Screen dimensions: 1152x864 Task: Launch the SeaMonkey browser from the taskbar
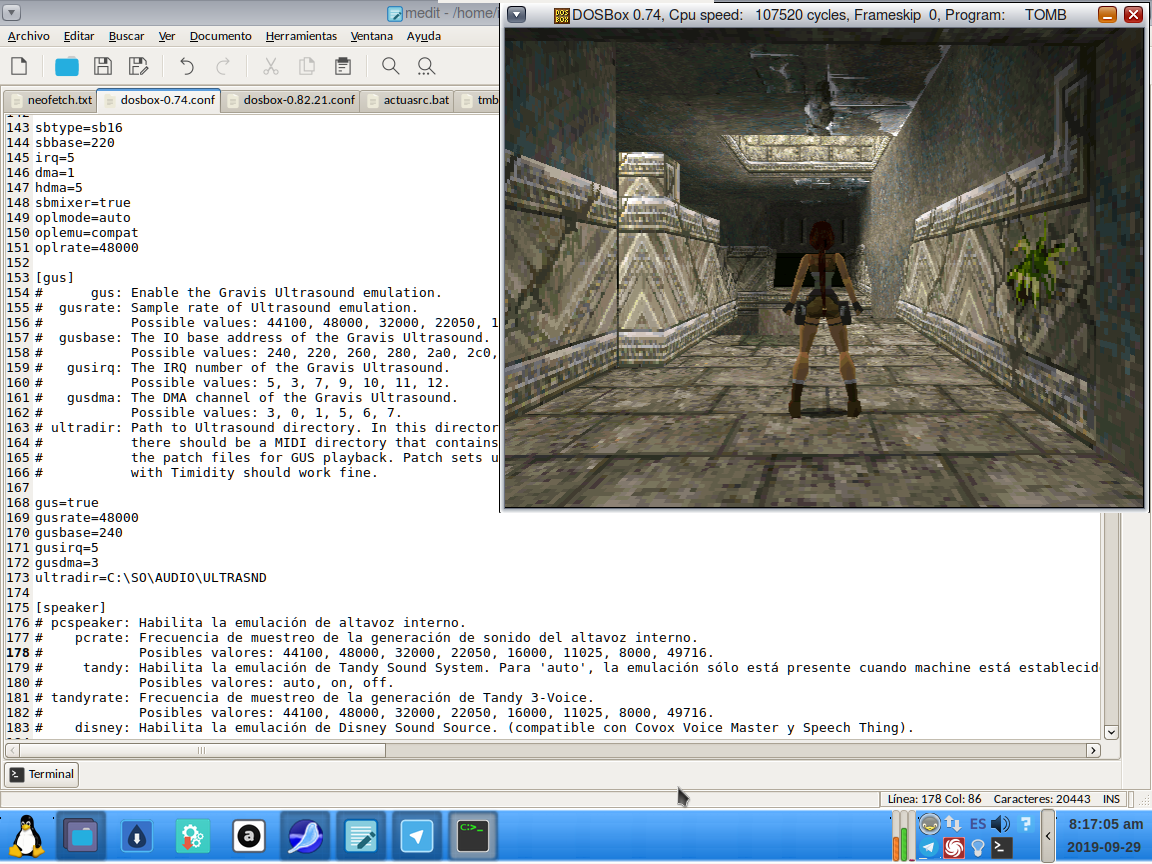[x=305, y=836]
